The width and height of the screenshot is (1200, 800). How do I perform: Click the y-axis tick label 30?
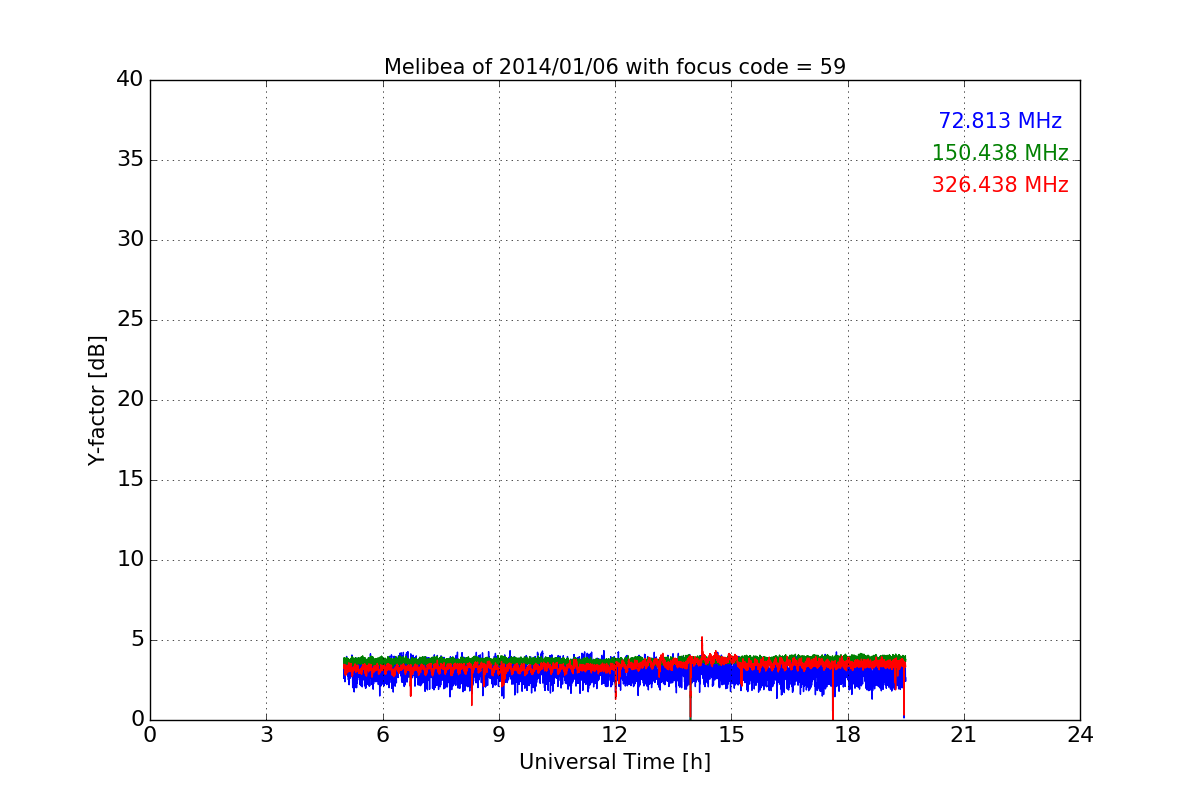[x=130, y=240]
